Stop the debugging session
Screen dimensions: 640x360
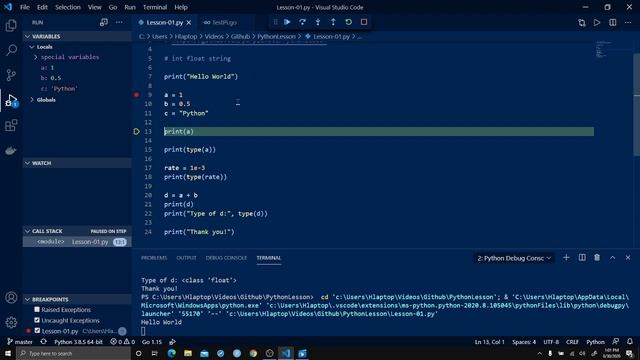pyautogui.click(x=364, y=22)
